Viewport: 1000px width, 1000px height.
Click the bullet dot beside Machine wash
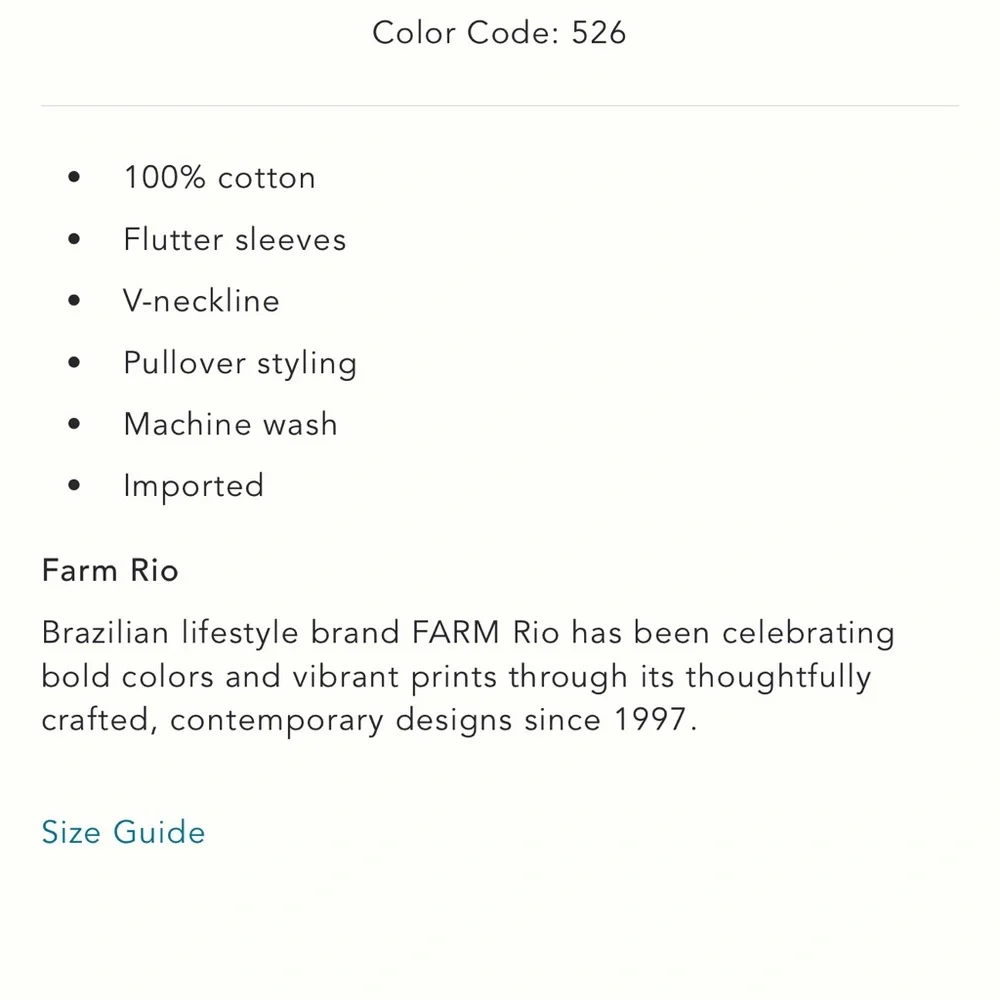click(74, 424)
